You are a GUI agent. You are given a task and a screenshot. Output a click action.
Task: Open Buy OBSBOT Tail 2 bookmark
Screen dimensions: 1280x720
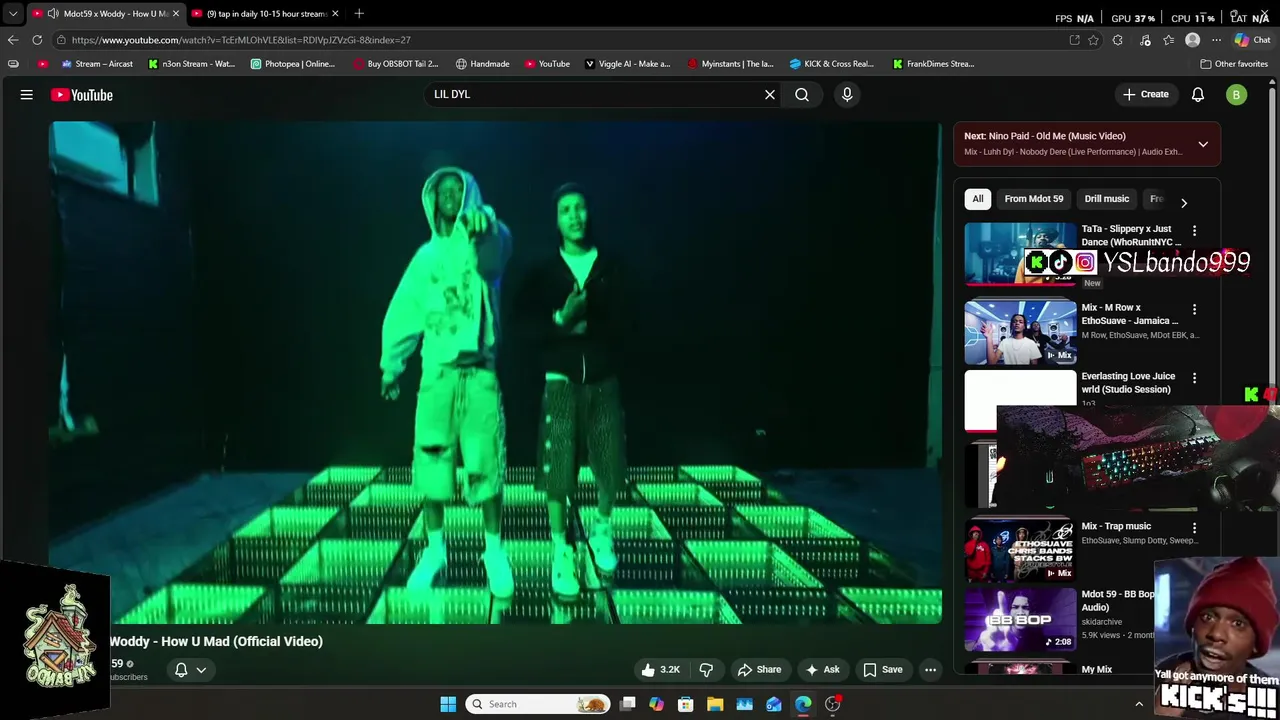[x=396, y=64]
